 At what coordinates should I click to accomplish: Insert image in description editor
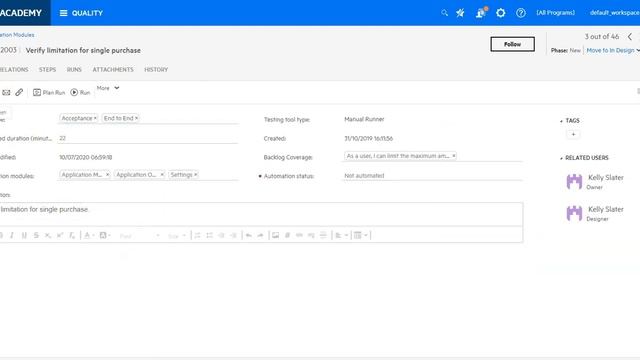pos(276,236)
